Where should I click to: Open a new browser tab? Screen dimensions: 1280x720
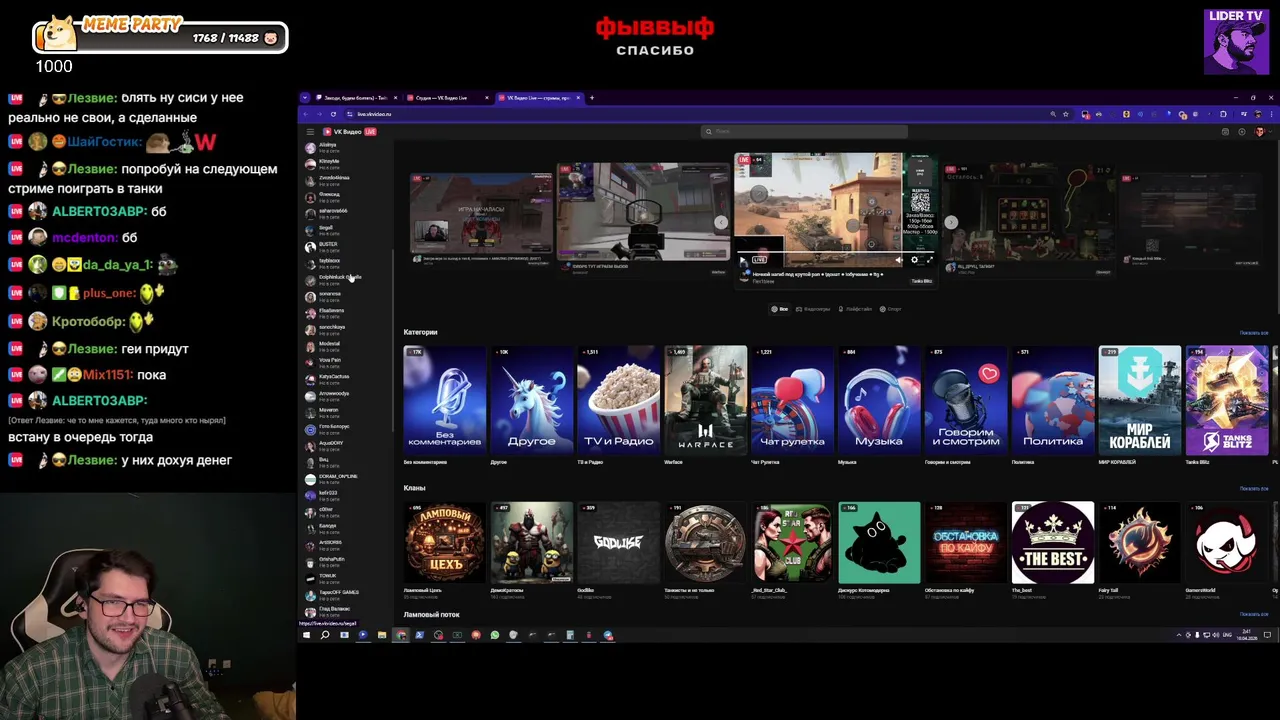(x=592, y=98)
